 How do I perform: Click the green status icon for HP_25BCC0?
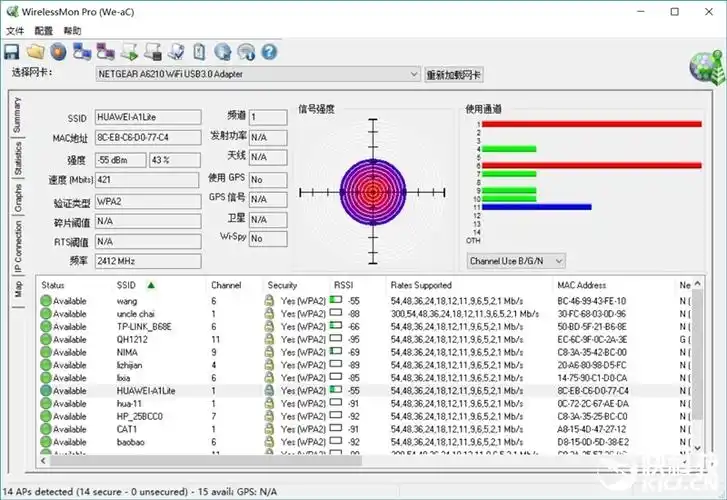click(45, 416)
